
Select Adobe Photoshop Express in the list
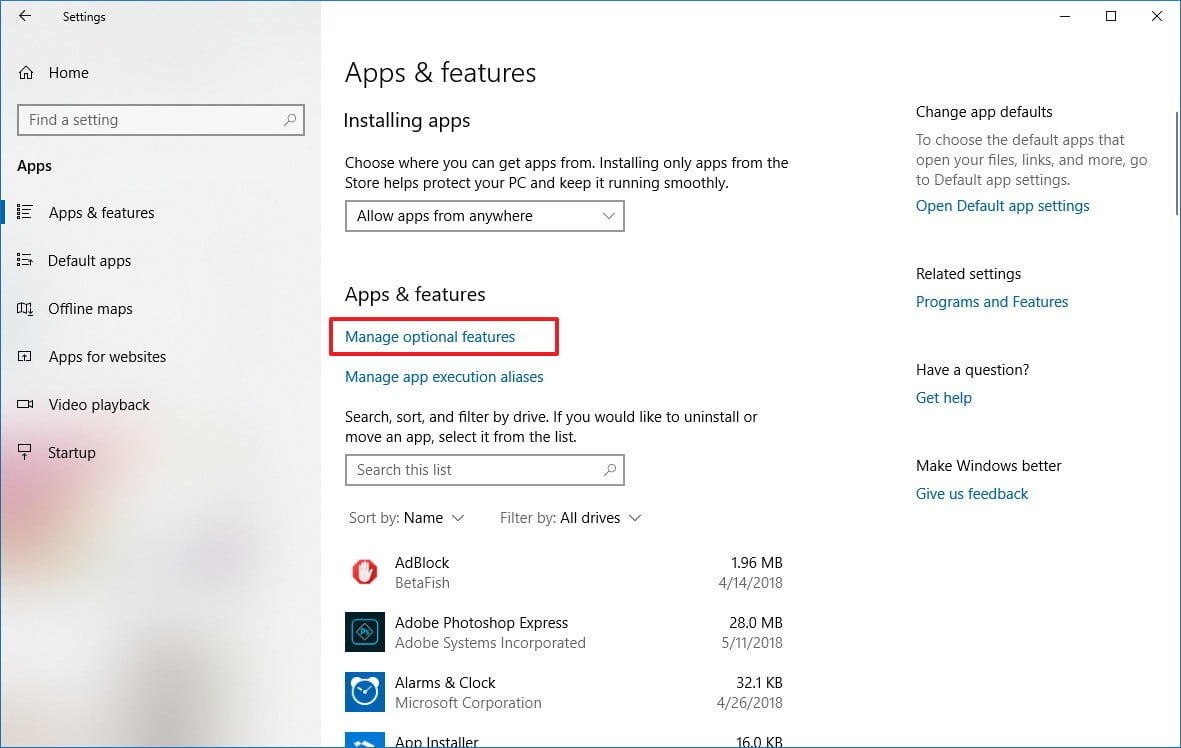point(564,633)
